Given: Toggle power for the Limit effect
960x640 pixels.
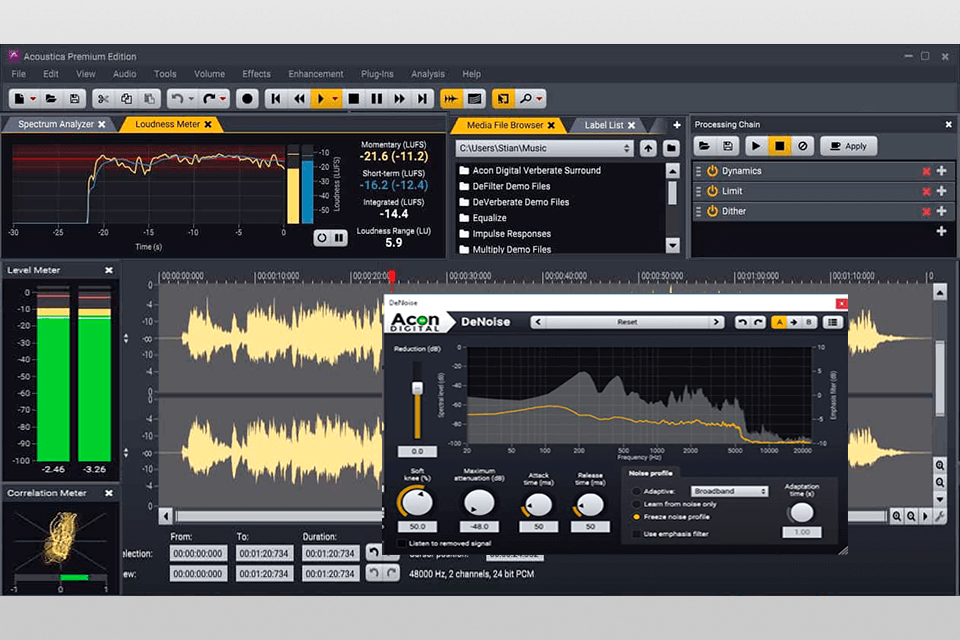Looking at the screenshot, I should click(712, 191).
